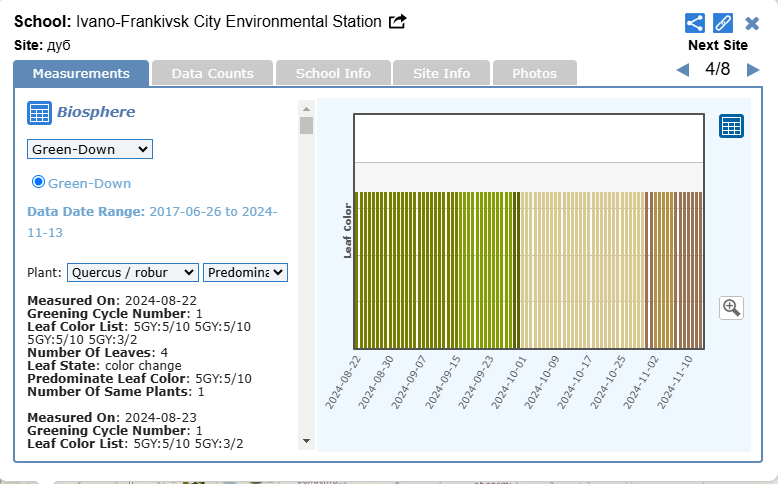
Task: Click the Biosphere heading link
Action: (x=96, y=112)
